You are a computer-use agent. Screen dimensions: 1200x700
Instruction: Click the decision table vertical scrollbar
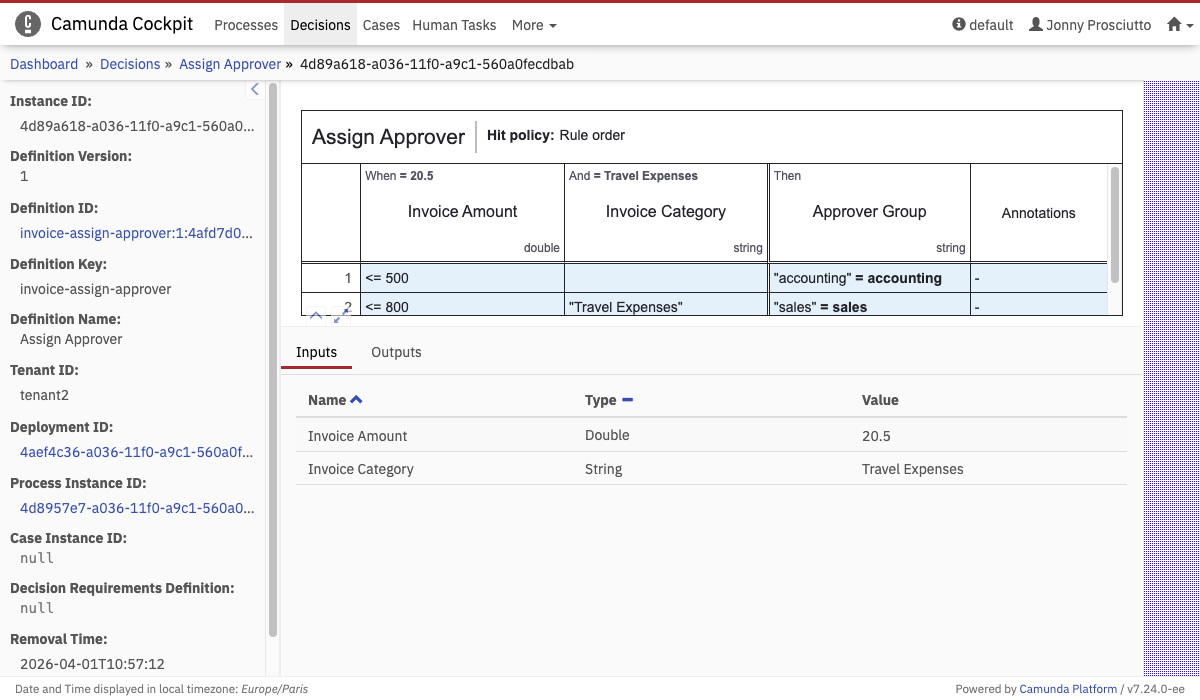pyautogui.click(x=1115, y=225)
